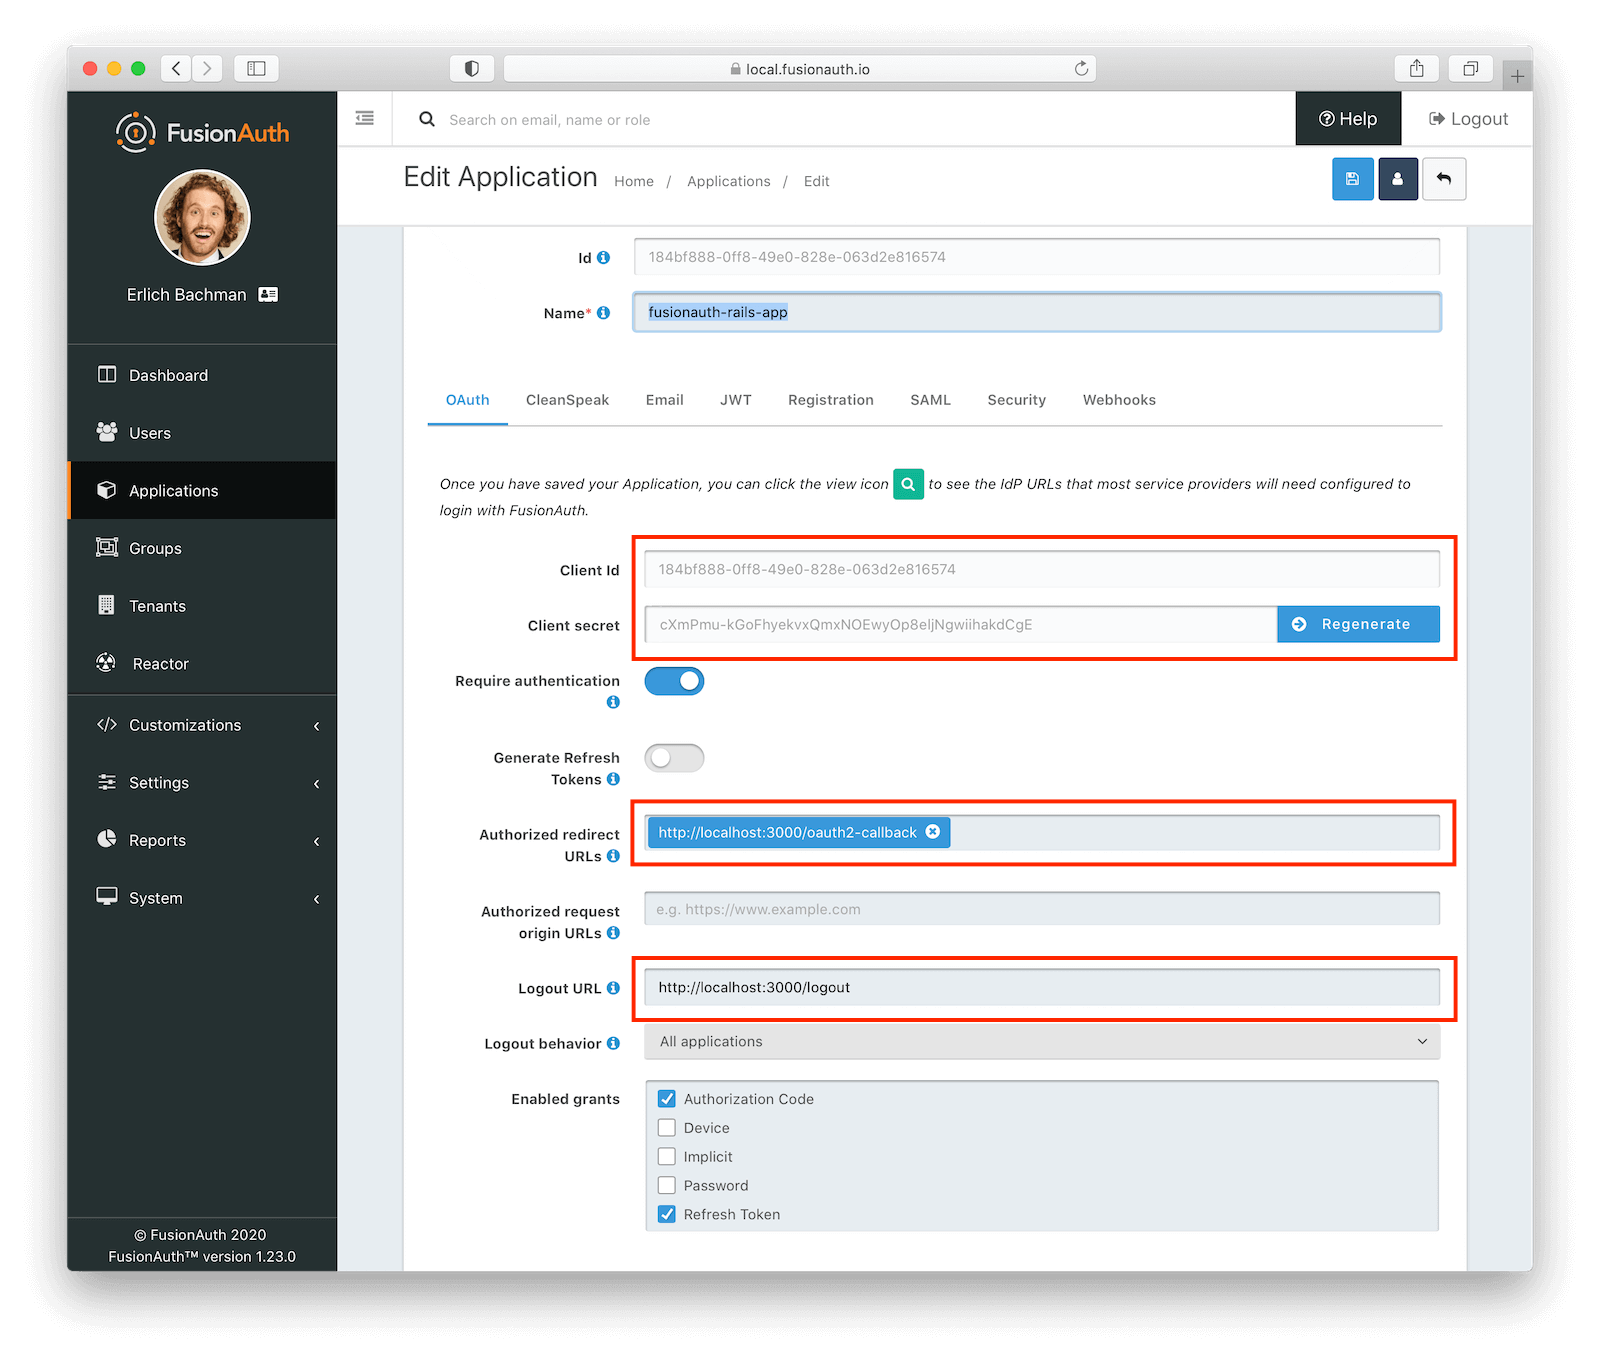Click the blue save application icon
The image size is (1600, 1360).
1352,179
